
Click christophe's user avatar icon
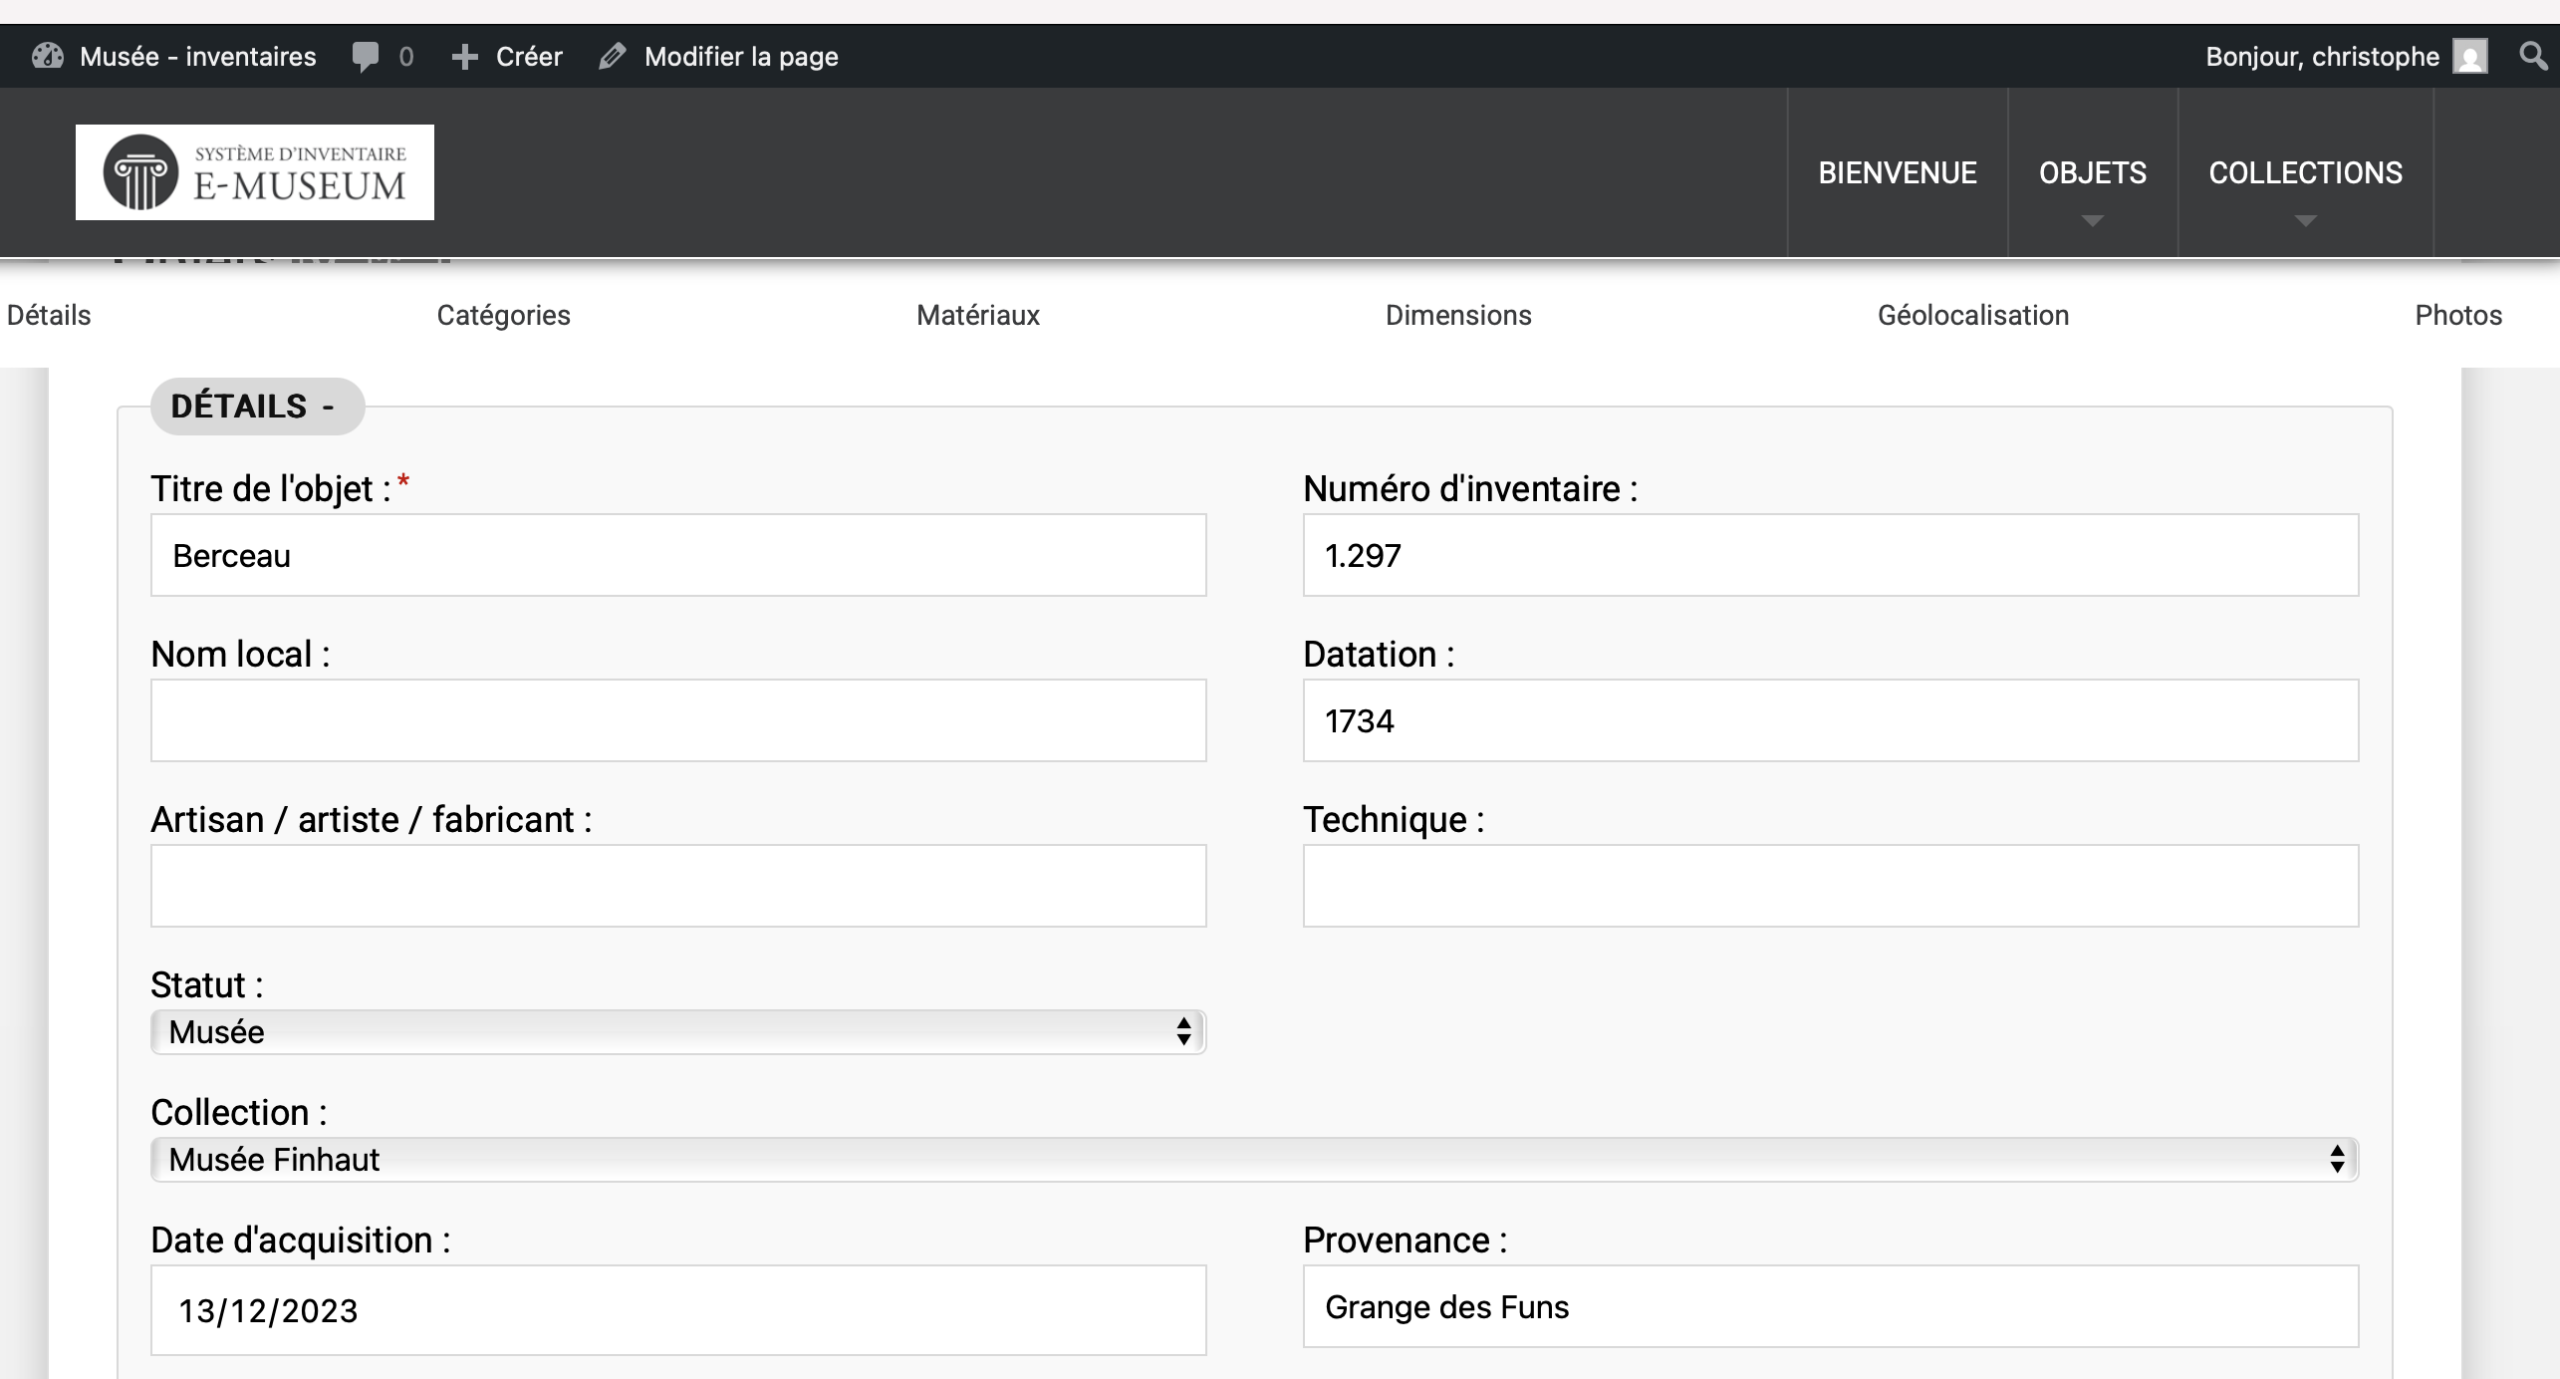2470,56
